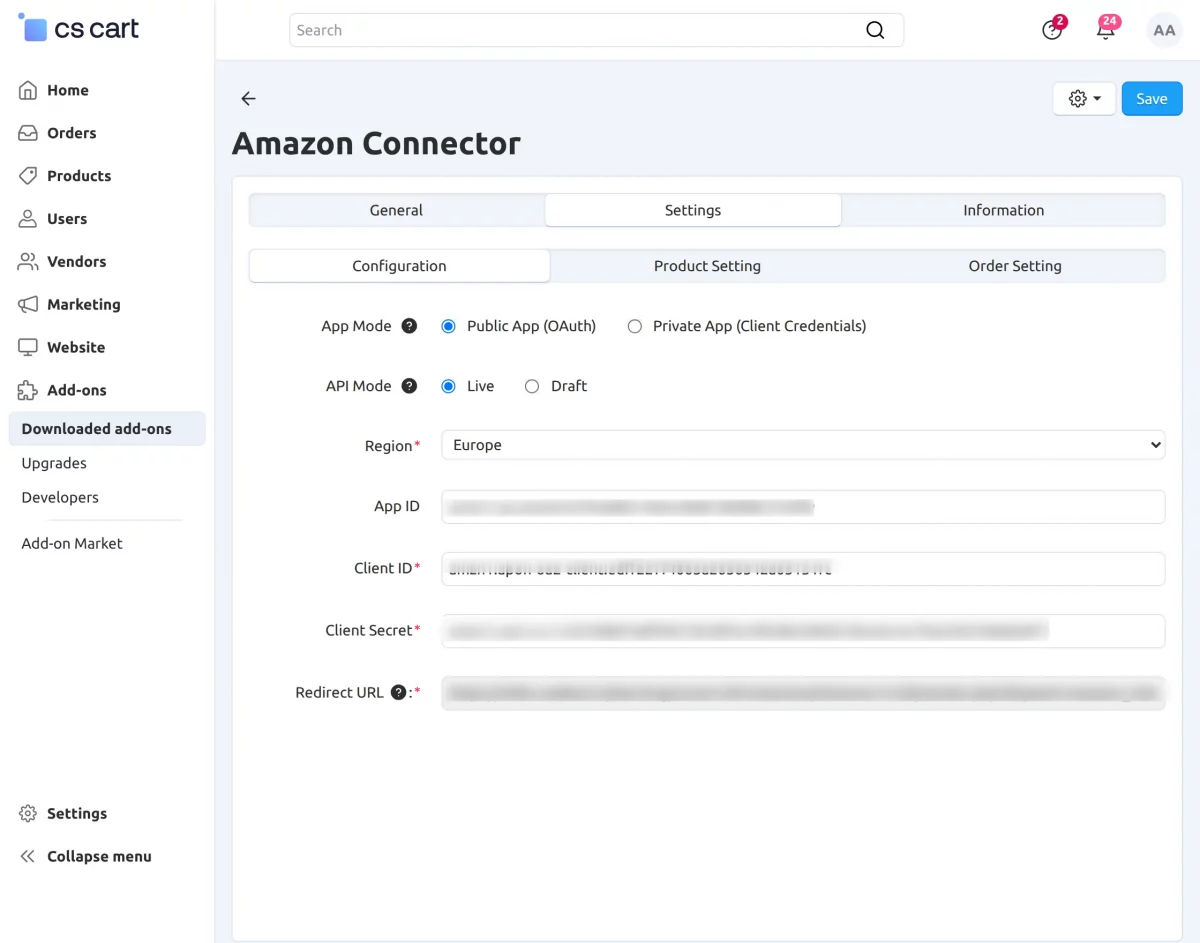Viewport: 1200px width, 943px height.
Task: Show App Mode help tooltip icon
Action: (x=409, y=326)
